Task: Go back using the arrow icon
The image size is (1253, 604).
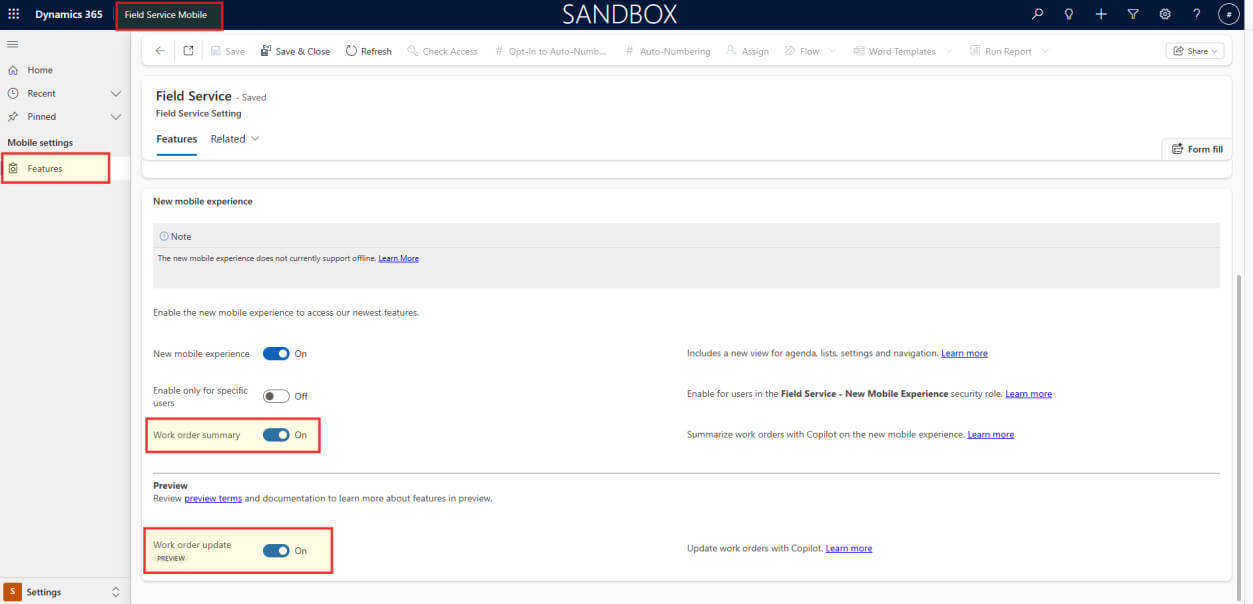Action: [x=160, y=51]
